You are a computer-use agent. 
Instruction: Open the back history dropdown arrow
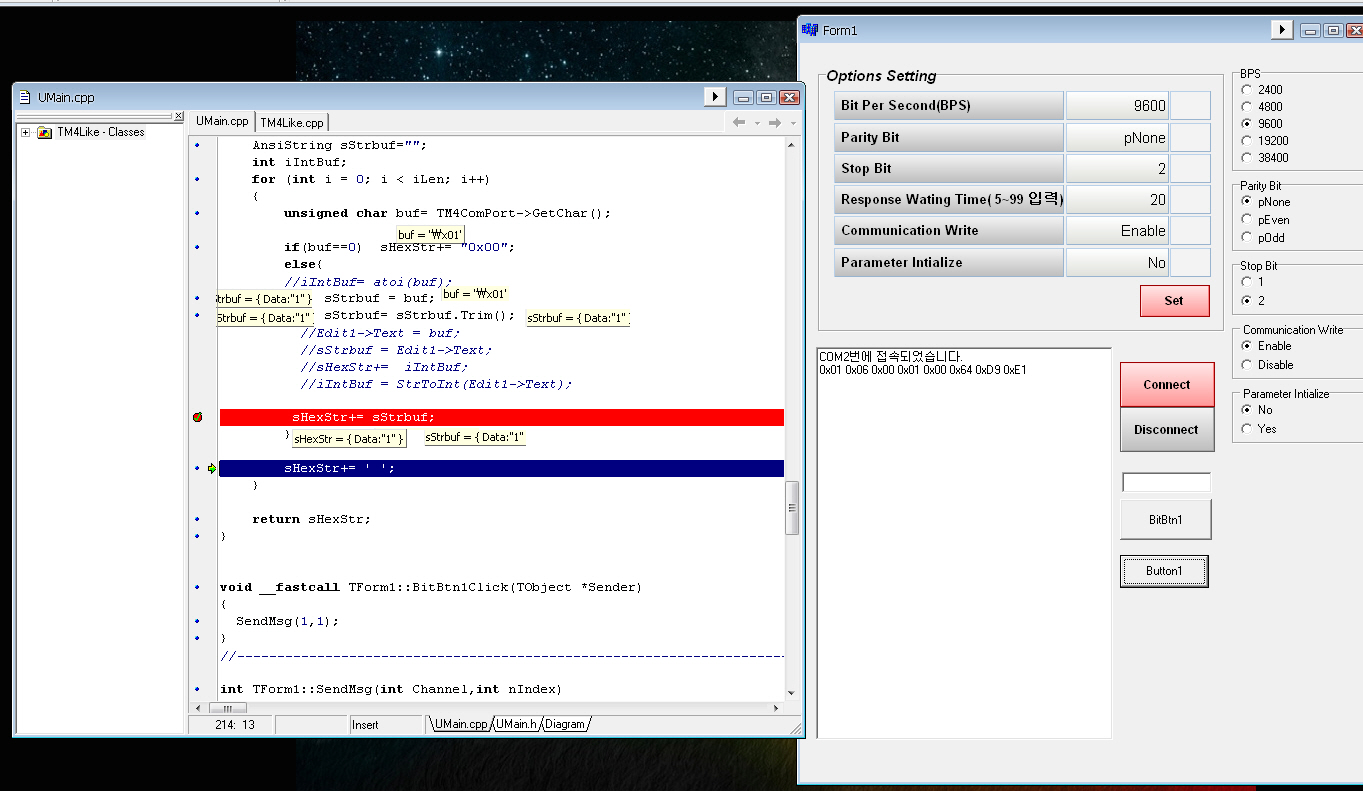point(756,123)
